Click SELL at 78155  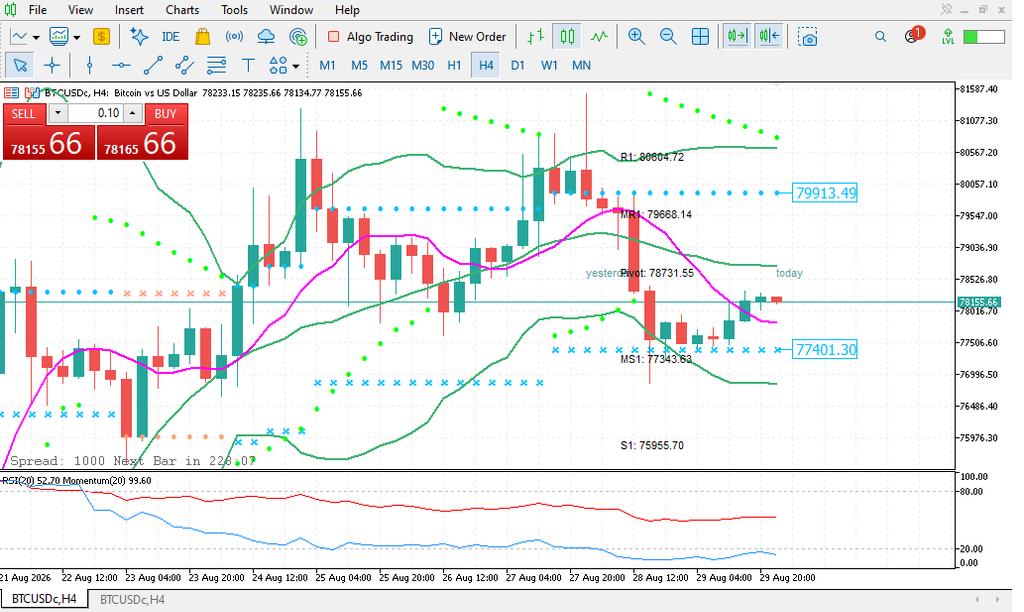click(x=48, y=142)
